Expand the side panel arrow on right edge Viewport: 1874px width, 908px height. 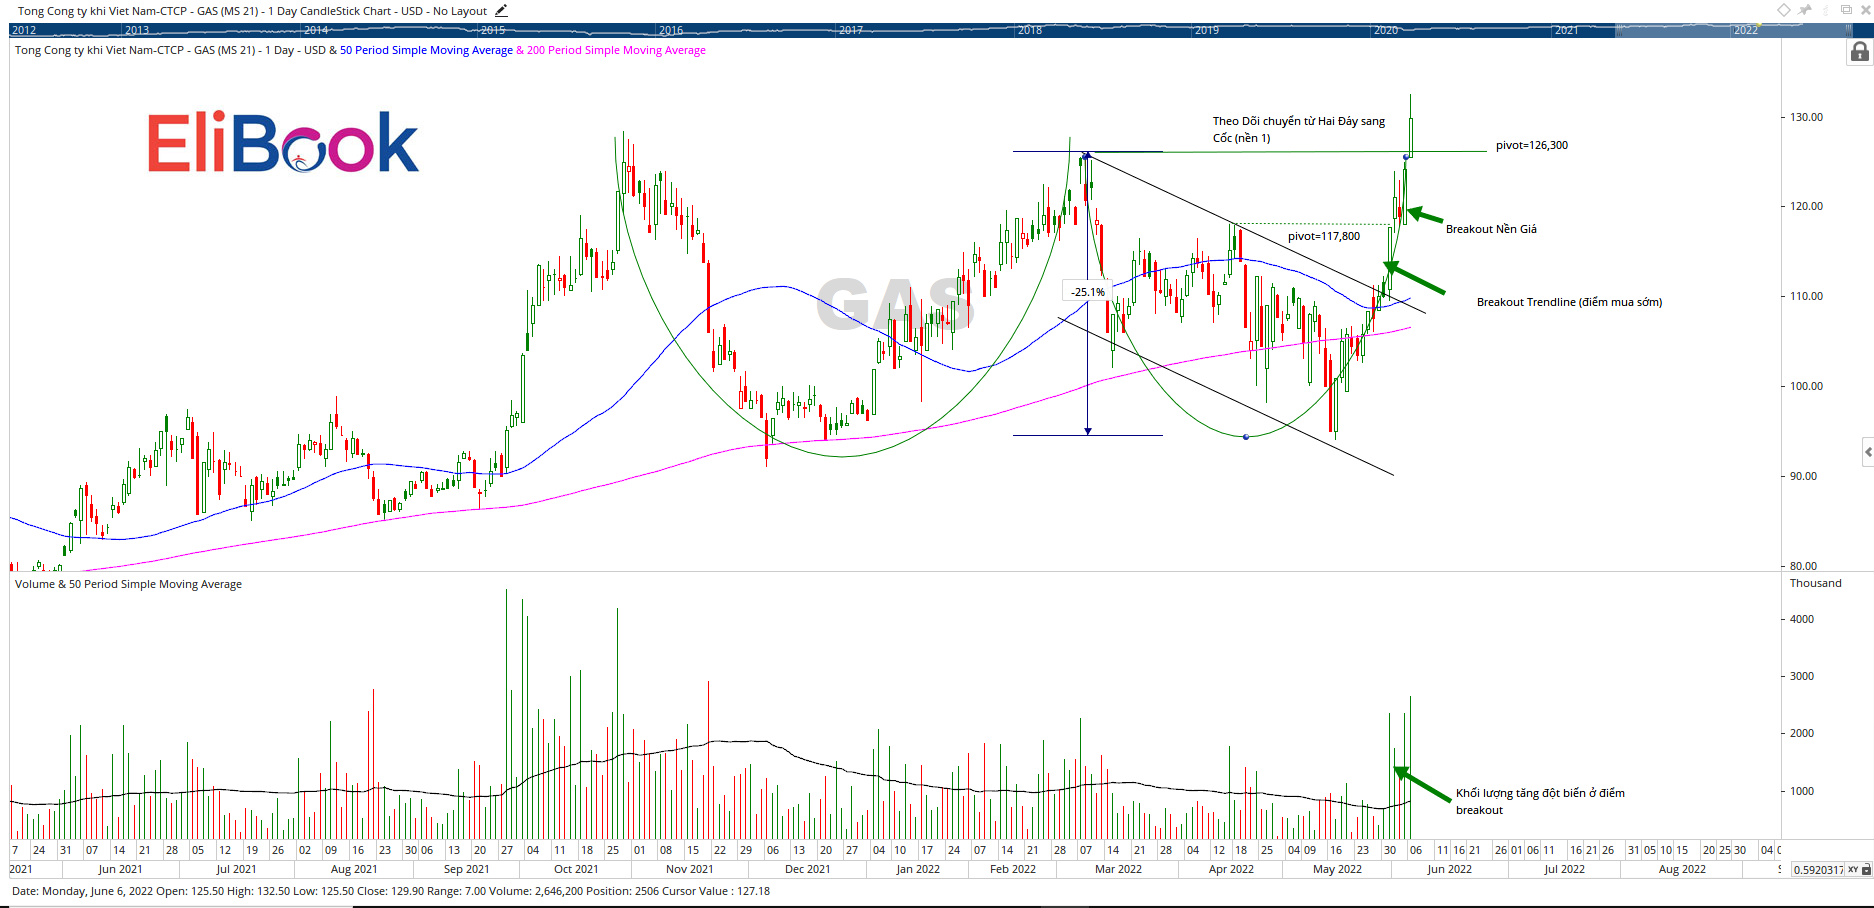point(1867,452)
